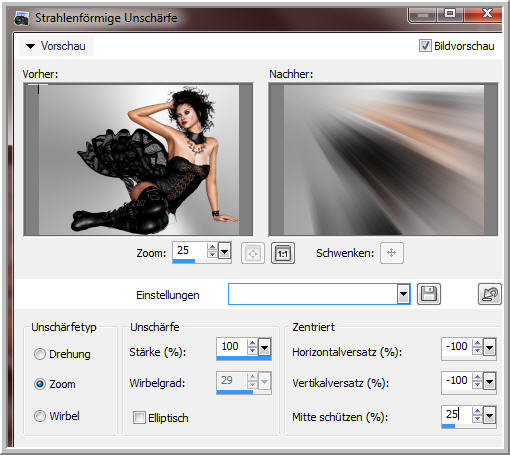Open the Zoom percentage dropdown arrow

coord(225,251)
